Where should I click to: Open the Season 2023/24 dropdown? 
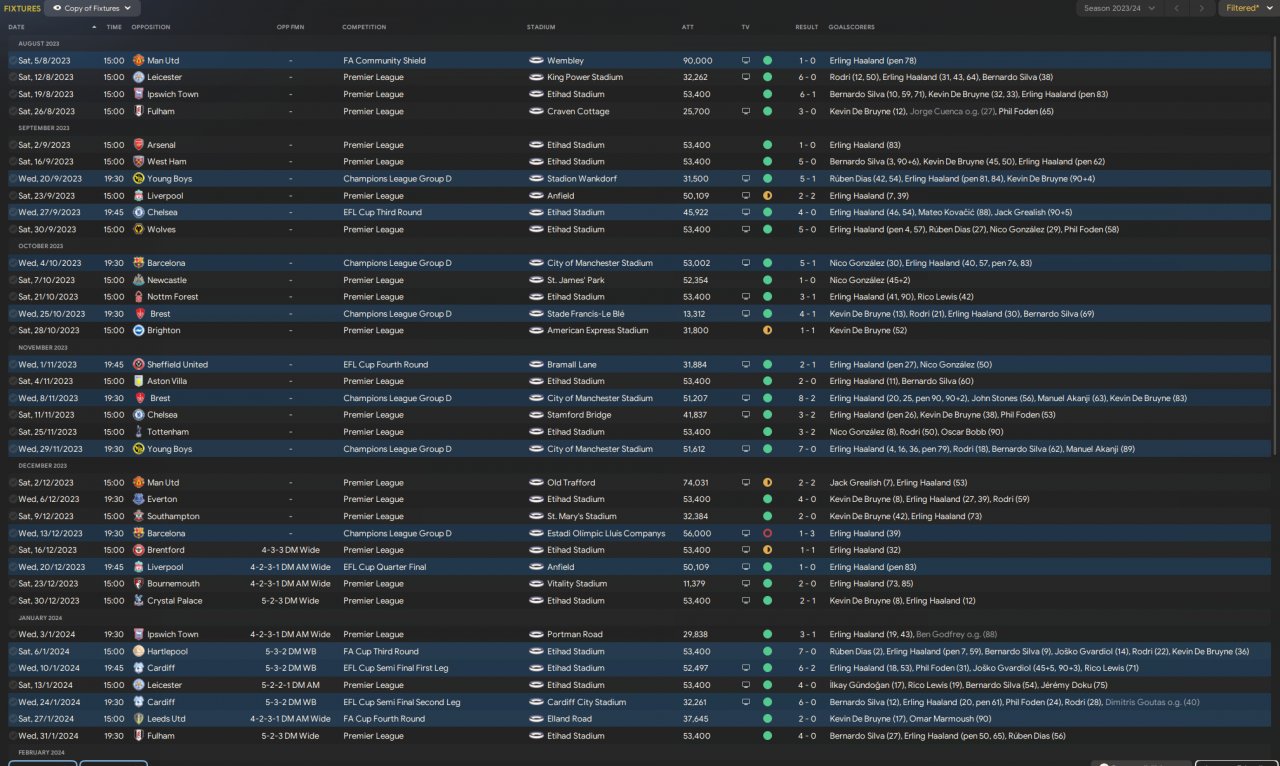[1119, 8]
